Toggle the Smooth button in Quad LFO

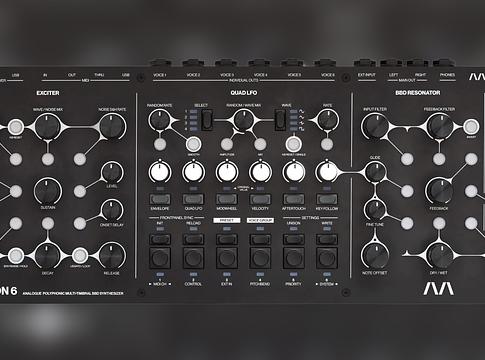[x=194, y=144]
